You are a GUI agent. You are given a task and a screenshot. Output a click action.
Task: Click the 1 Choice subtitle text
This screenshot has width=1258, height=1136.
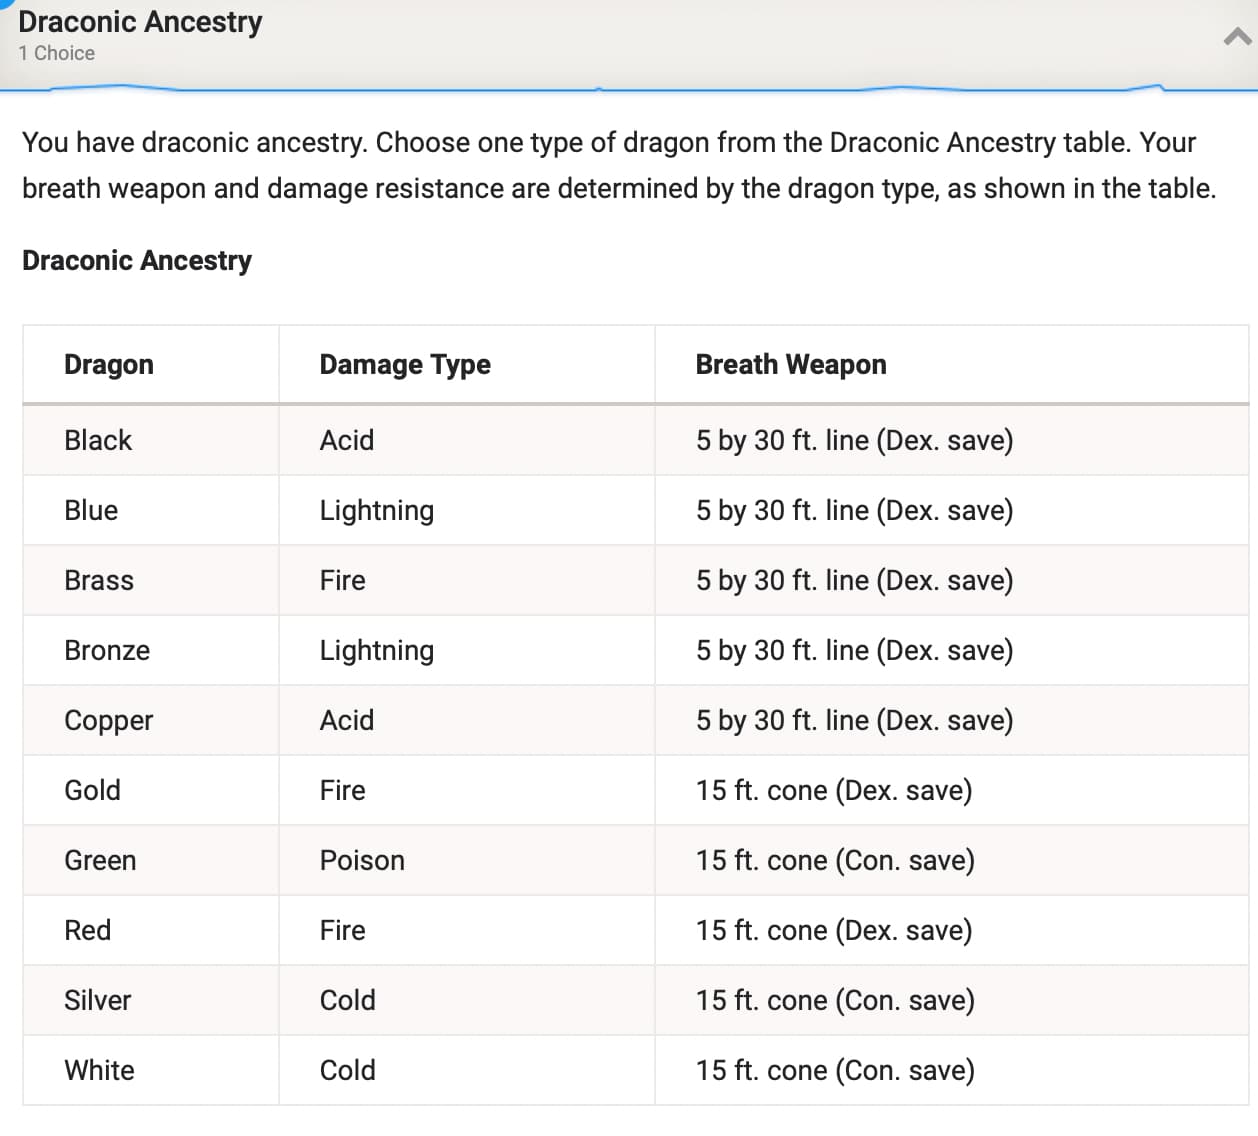point(56,53)
